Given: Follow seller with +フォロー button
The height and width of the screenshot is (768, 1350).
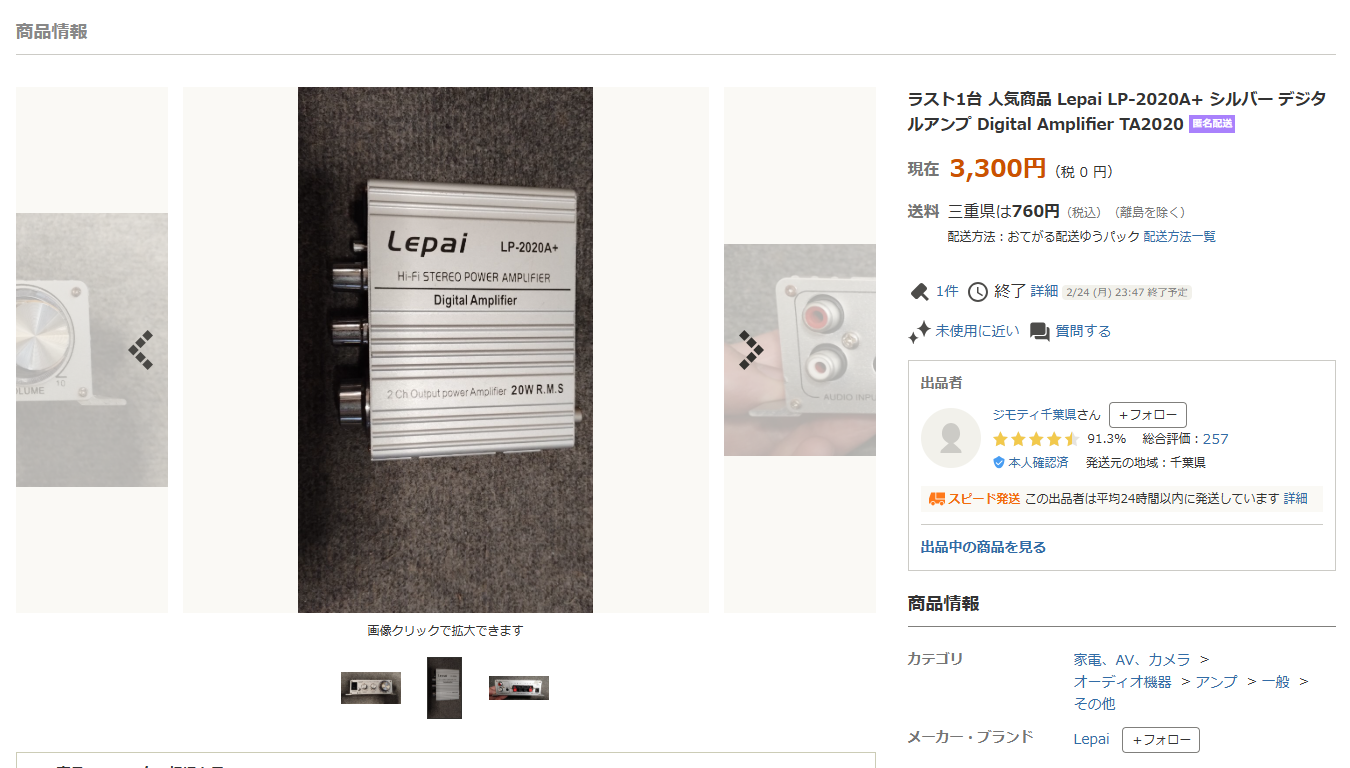Looking at the screenshot, I should (x=1148, y=415).
